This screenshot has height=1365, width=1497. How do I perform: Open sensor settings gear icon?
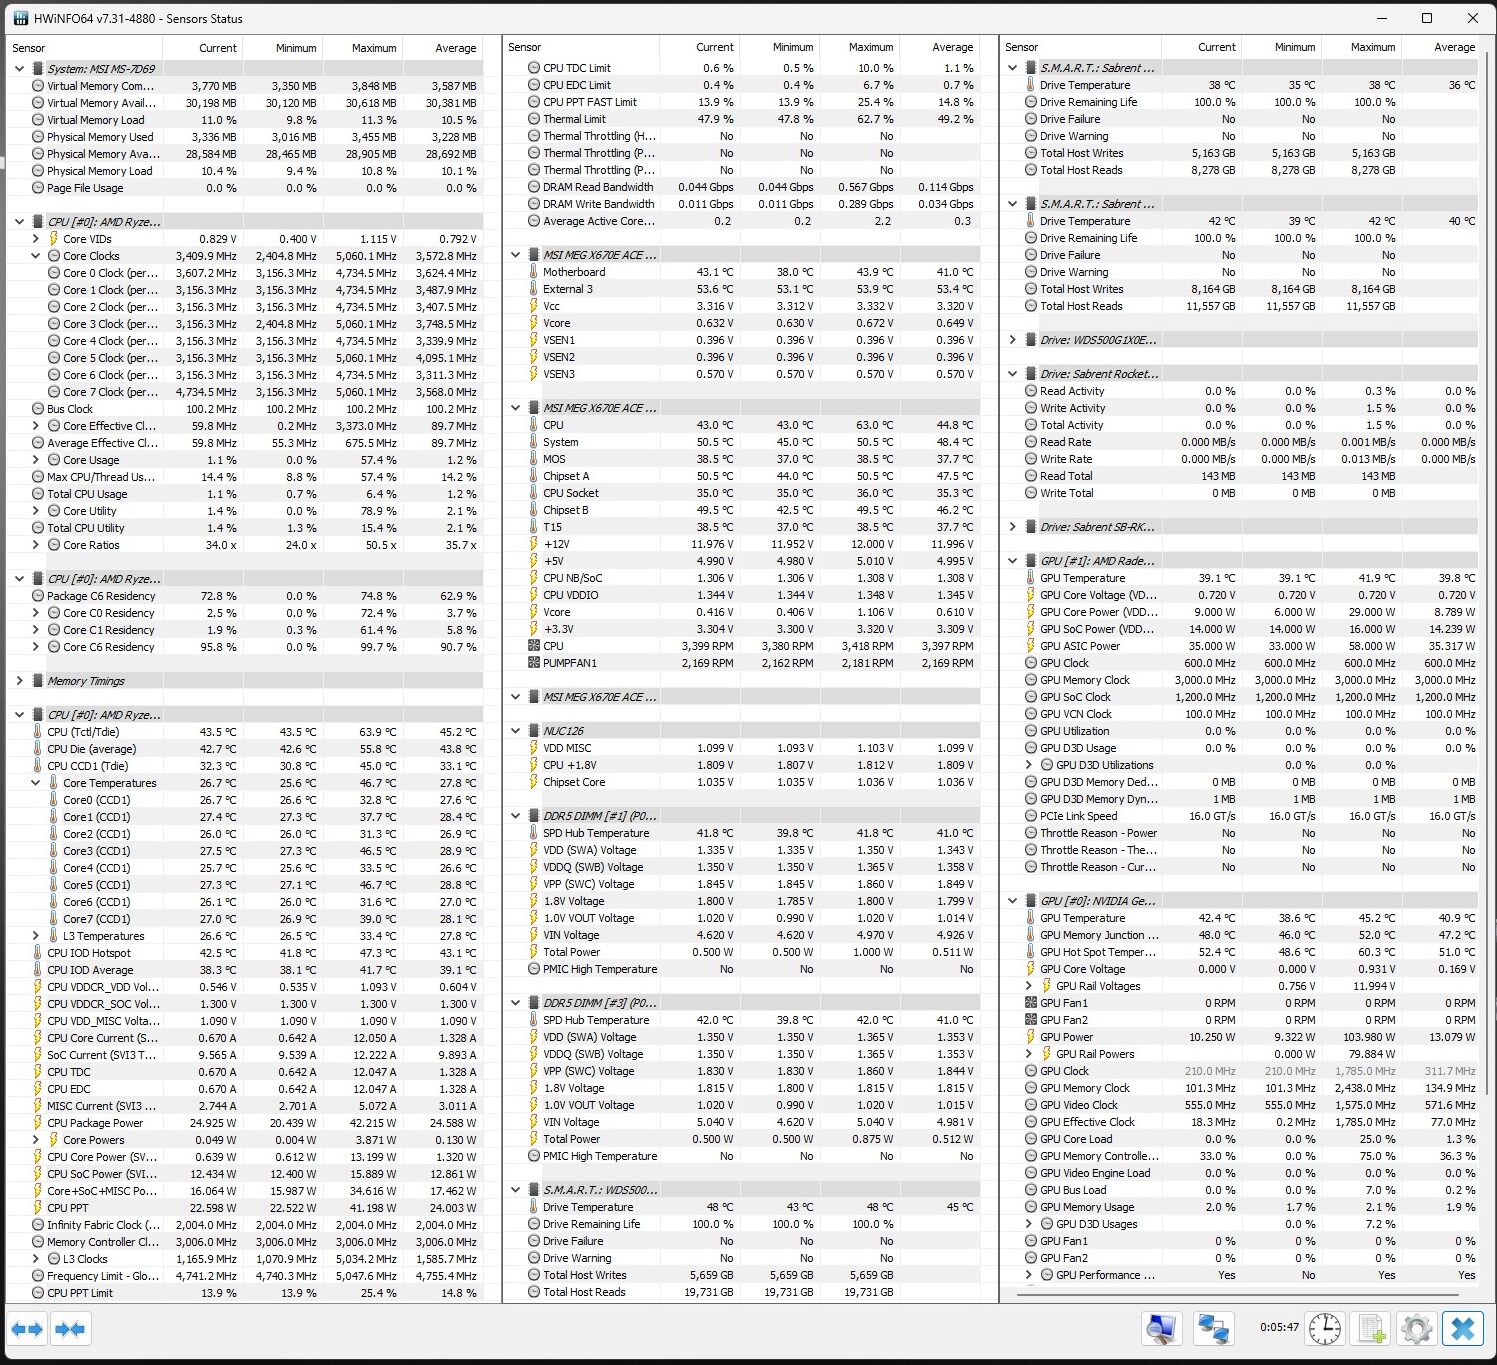(x=1416, y=1329)
